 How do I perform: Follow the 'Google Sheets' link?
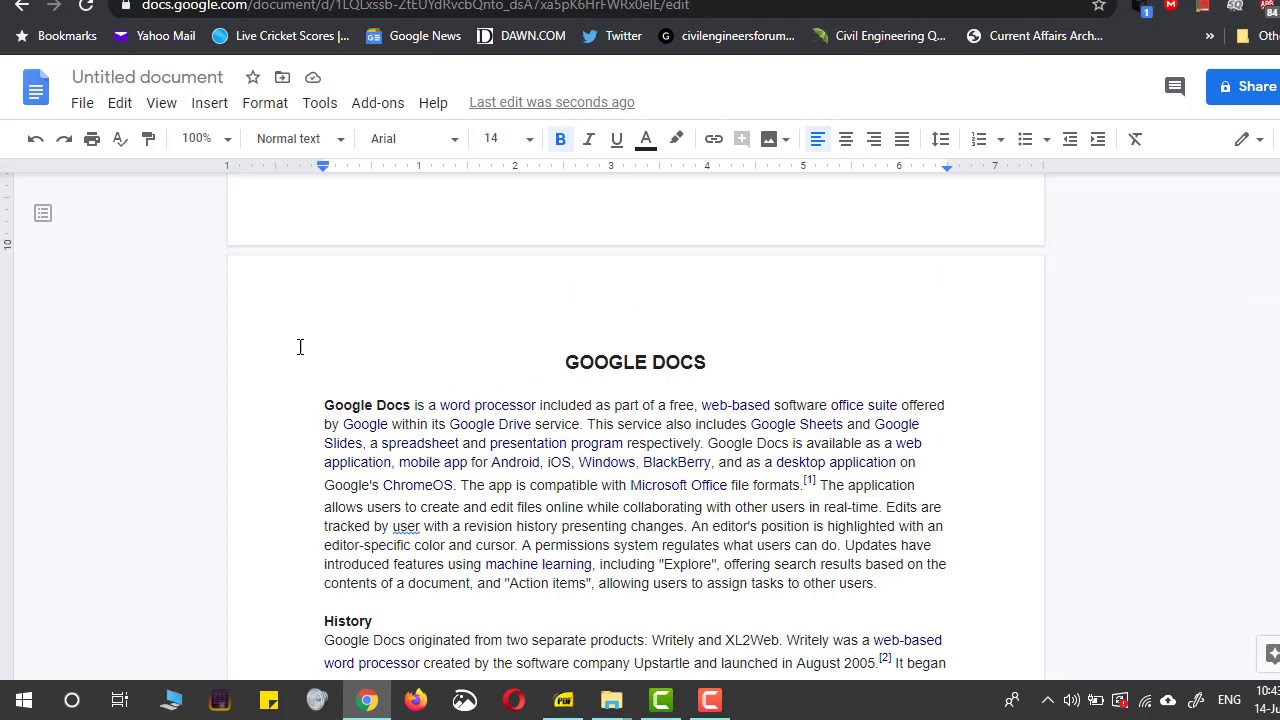[x=797, y=424]
